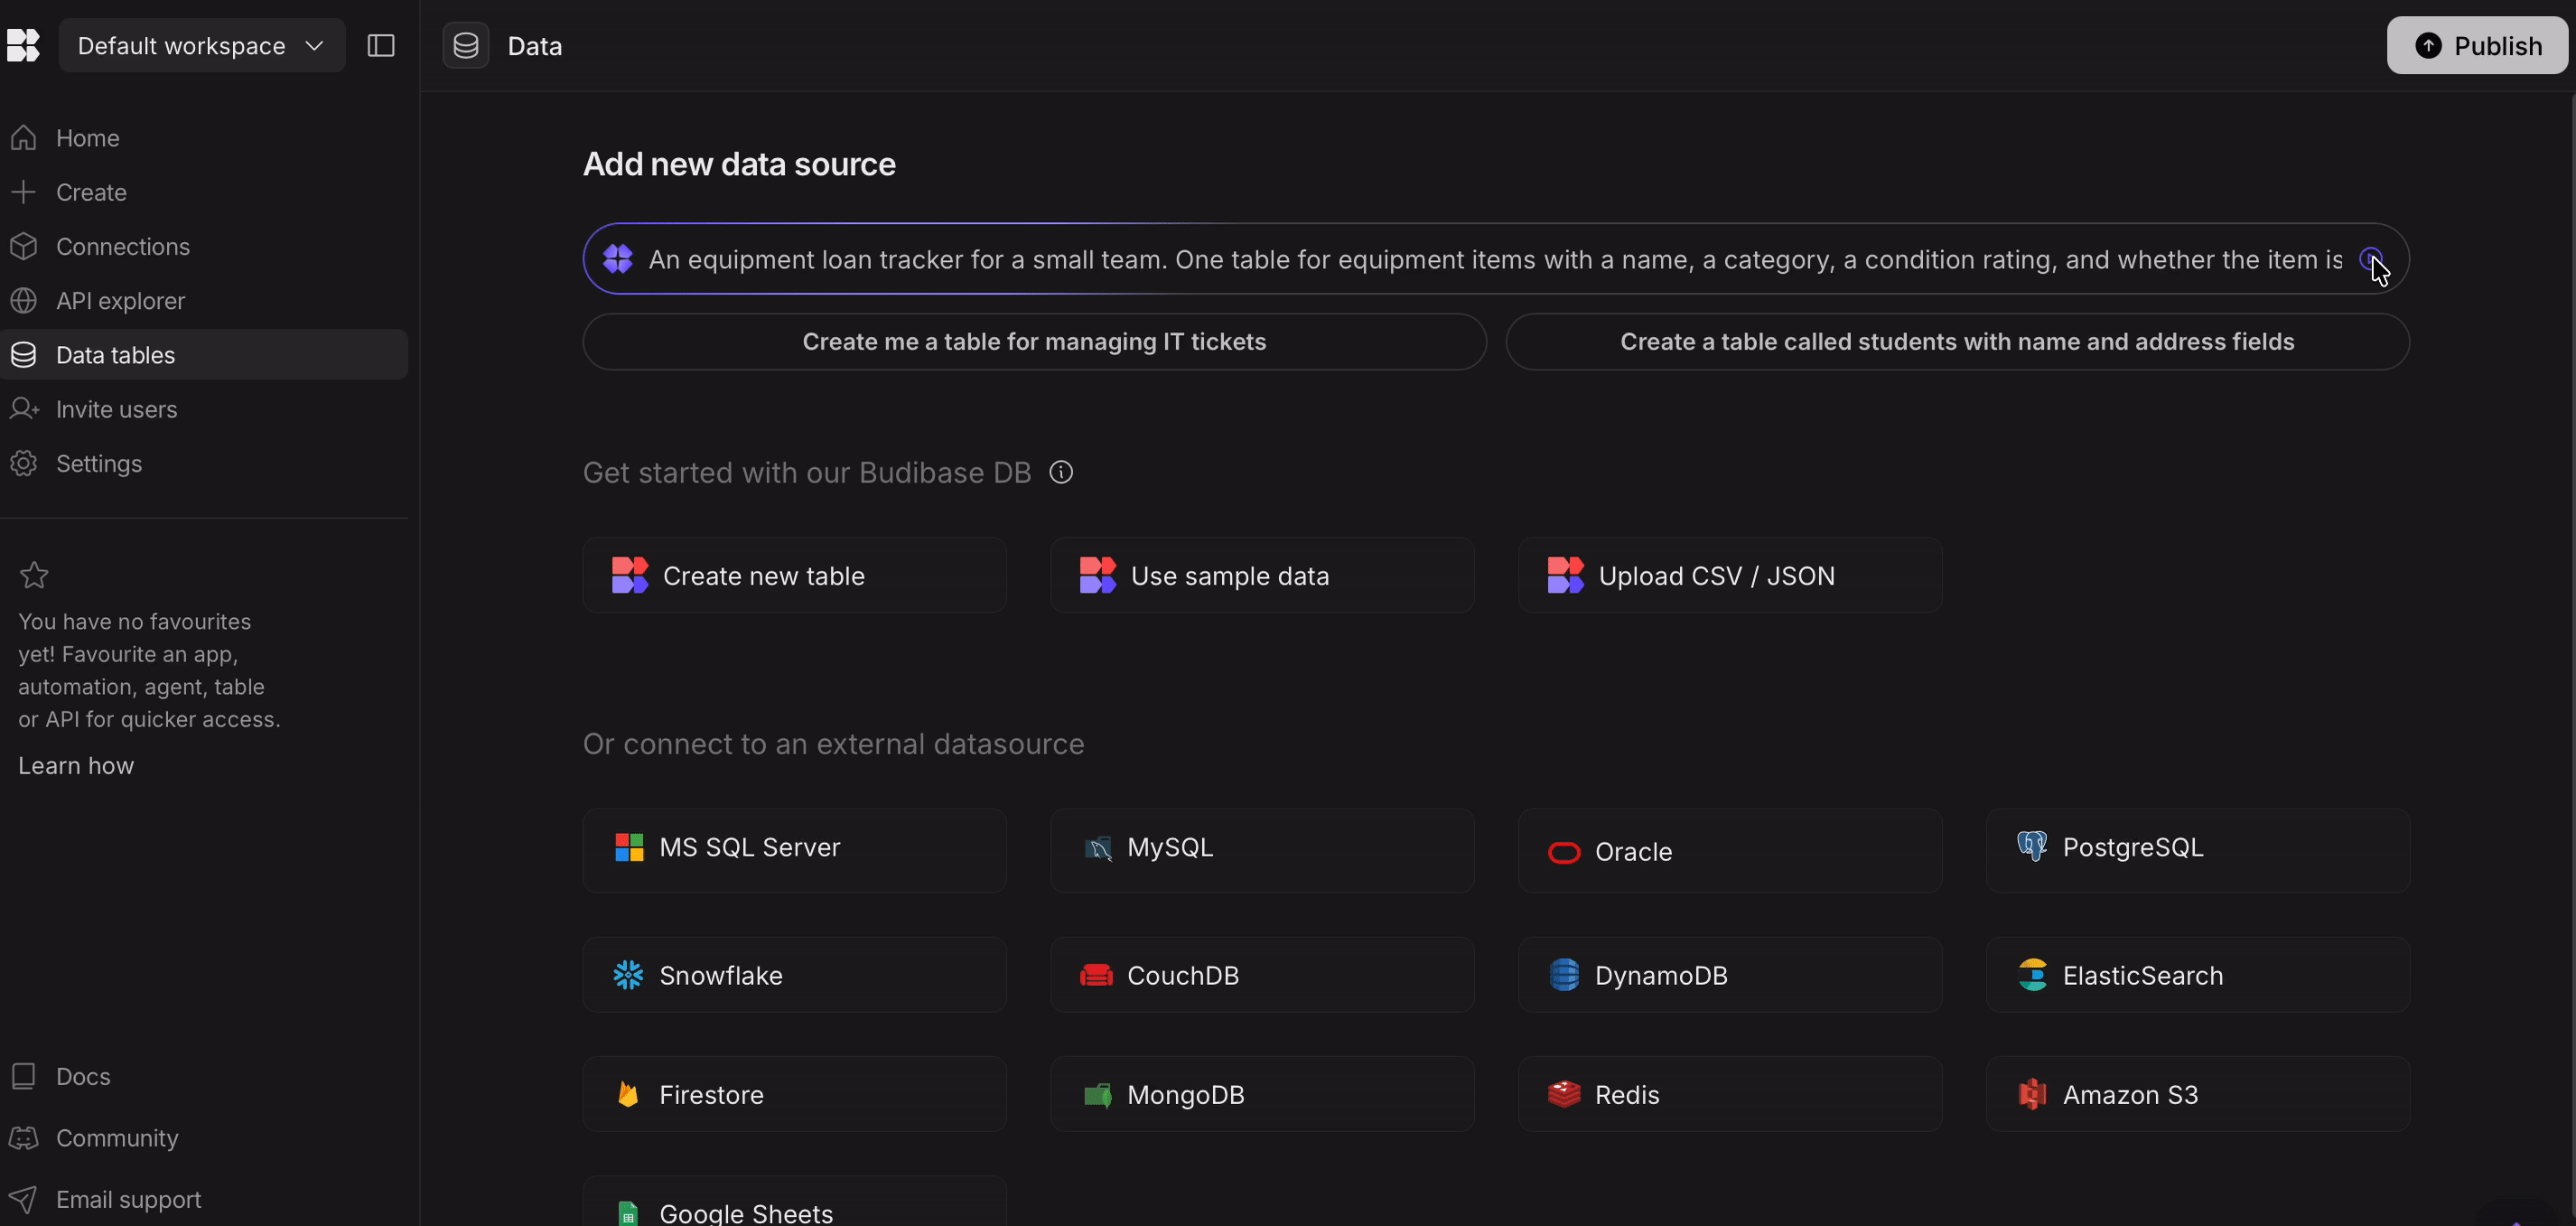2576x1226 pixels.
Task: Select the Firestore datasource
Action: click(x=795, y=1094)
